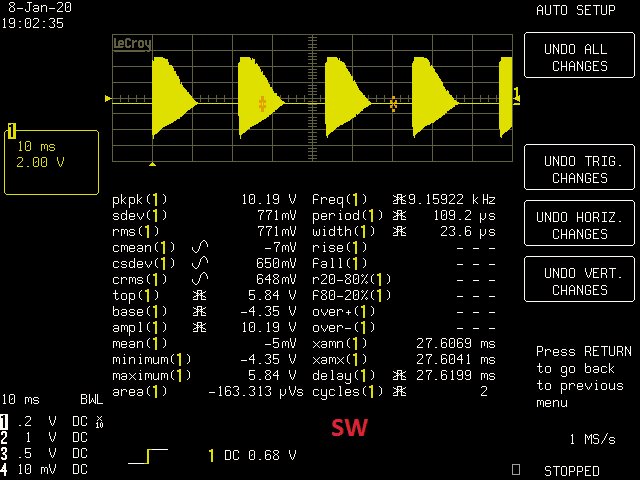The width and height of the screenshot is (640, 480).
Task: Click the rms(1) measurement row
Action: [204, 231]
